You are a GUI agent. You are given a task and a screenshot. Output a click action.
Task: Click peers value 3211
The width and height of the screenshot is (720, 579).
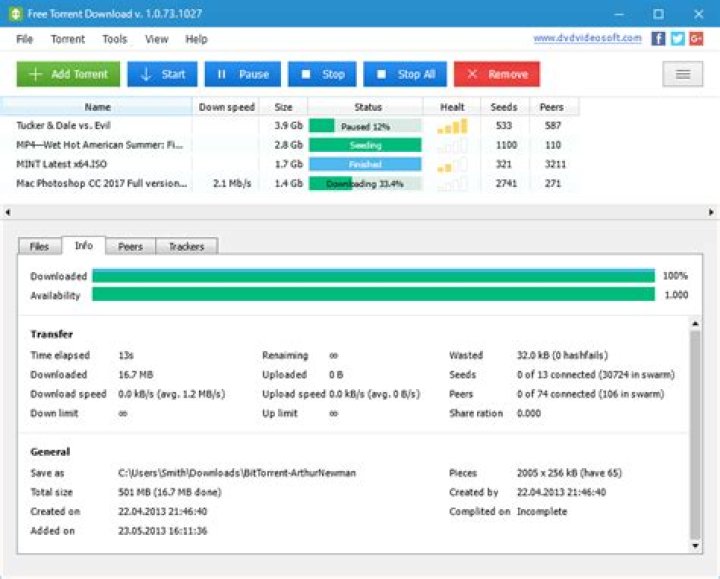[x=555, y=164]
